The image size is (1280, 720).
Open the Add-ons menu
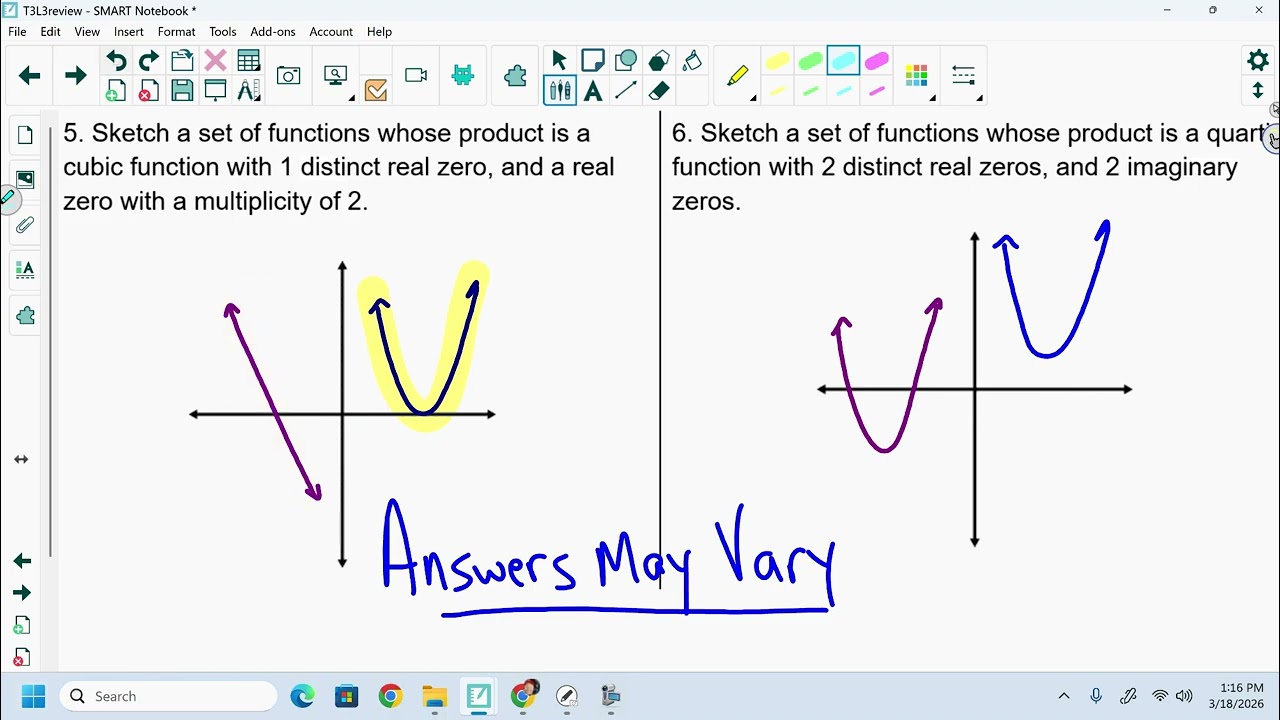pyautogui.click(x=272, y=32)
